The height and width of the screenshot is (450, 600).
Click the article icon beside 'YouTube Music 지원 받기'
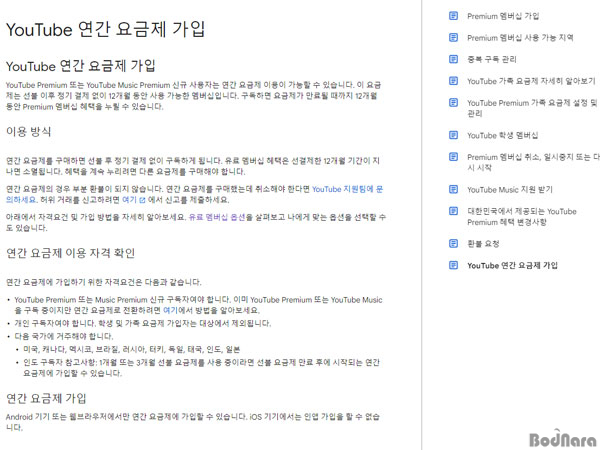(453, 189)
